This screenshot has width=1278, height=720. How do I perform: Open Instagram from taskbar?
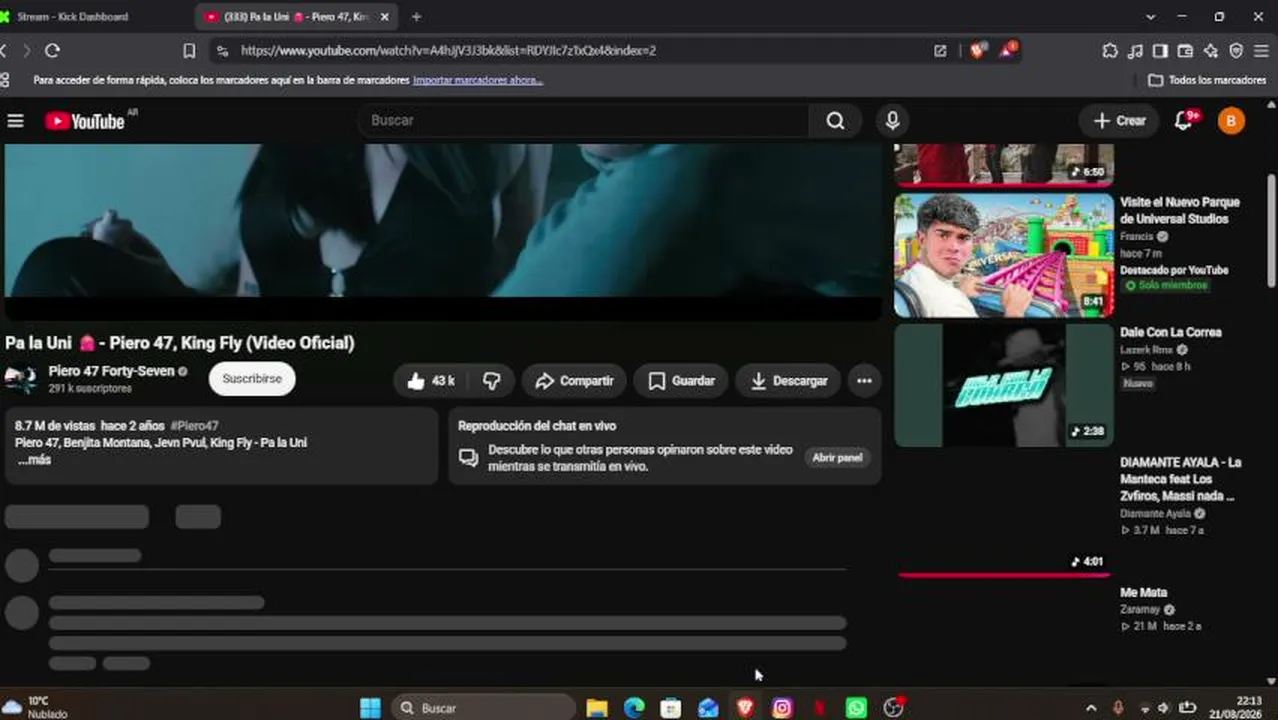point(782,708)
